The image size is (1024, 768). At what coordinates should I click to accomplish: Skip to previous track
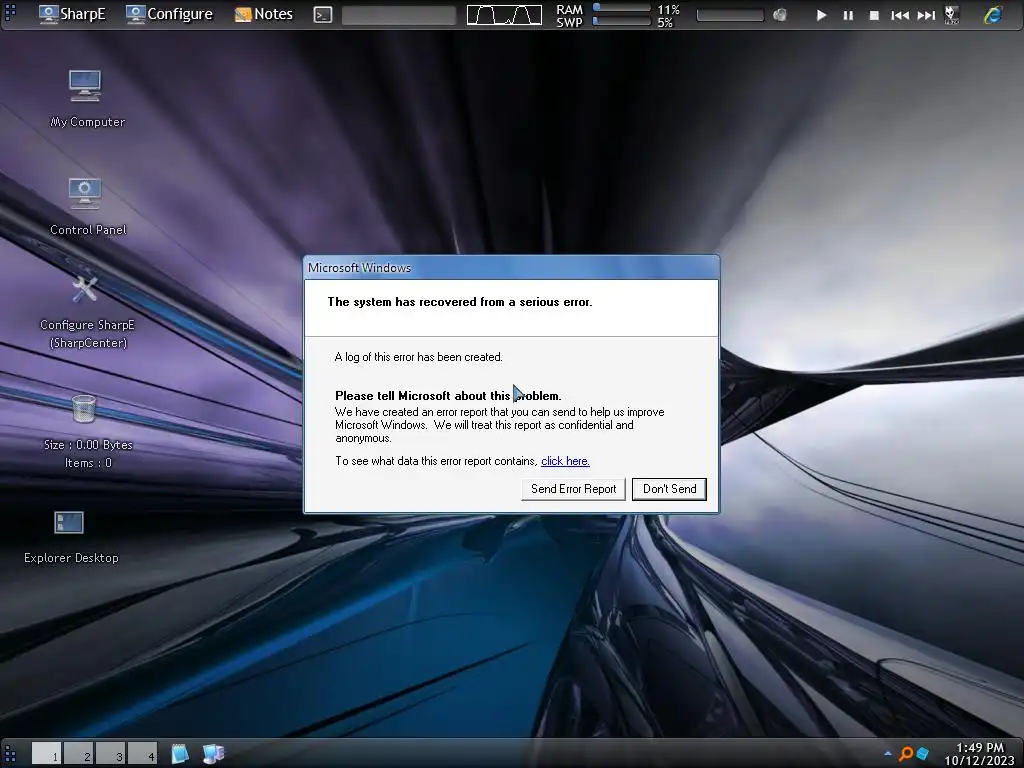900,15
